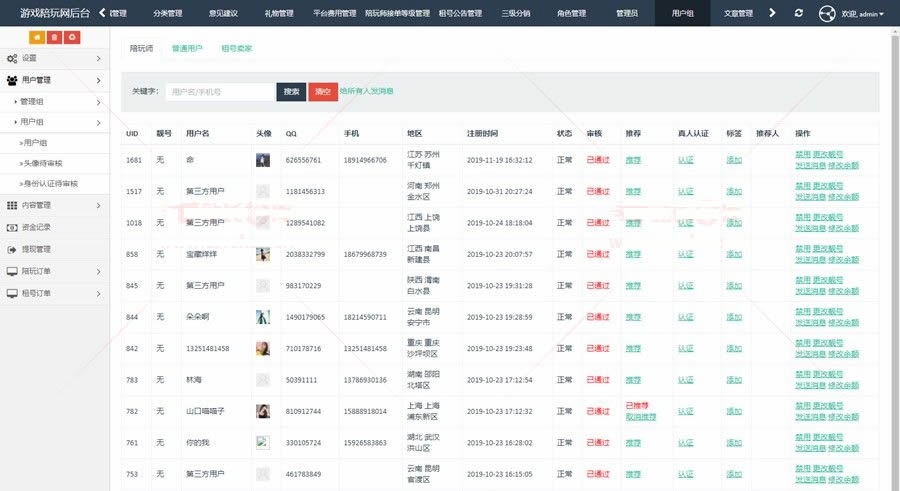Click the 搜索 search button
This screenshot has width=900, height=491.
291,91
